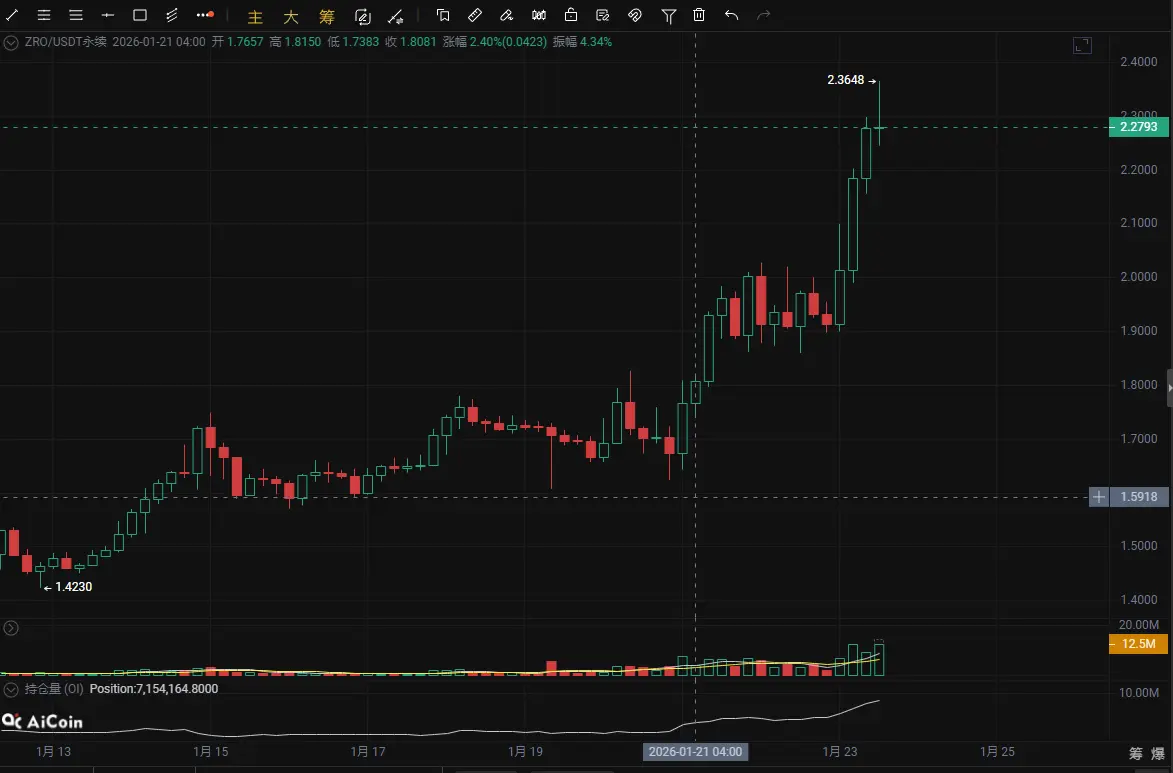1173x773 pixels.
Task: Click the candlestick chart style icon
Action: point(539,15)
